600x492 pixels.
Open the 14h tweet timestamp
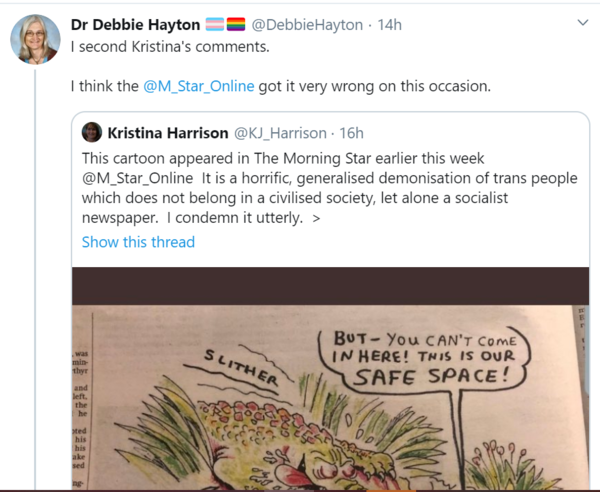click(389, 24)
